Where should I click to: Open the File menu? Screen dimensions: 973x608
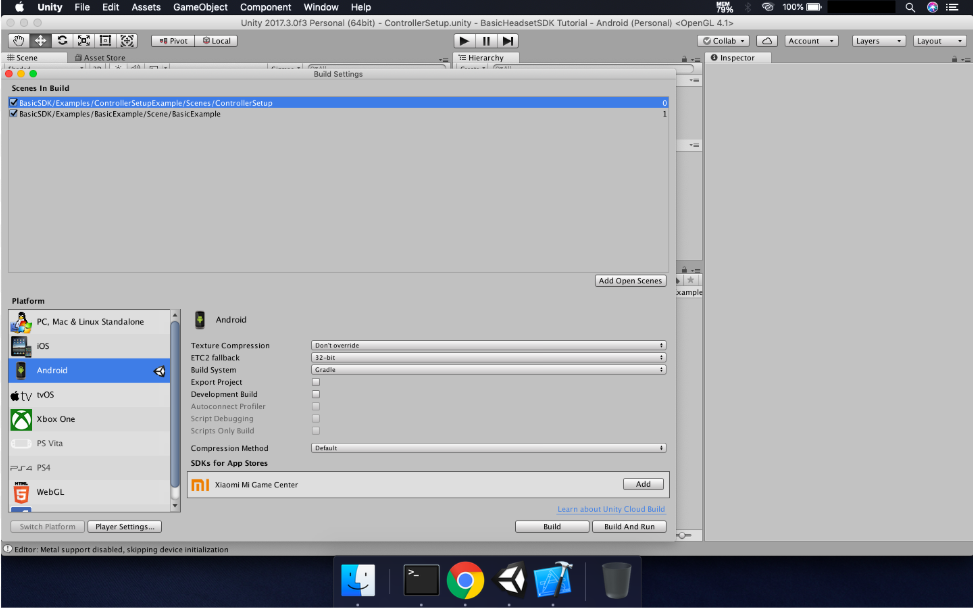(x=82, y=7)
